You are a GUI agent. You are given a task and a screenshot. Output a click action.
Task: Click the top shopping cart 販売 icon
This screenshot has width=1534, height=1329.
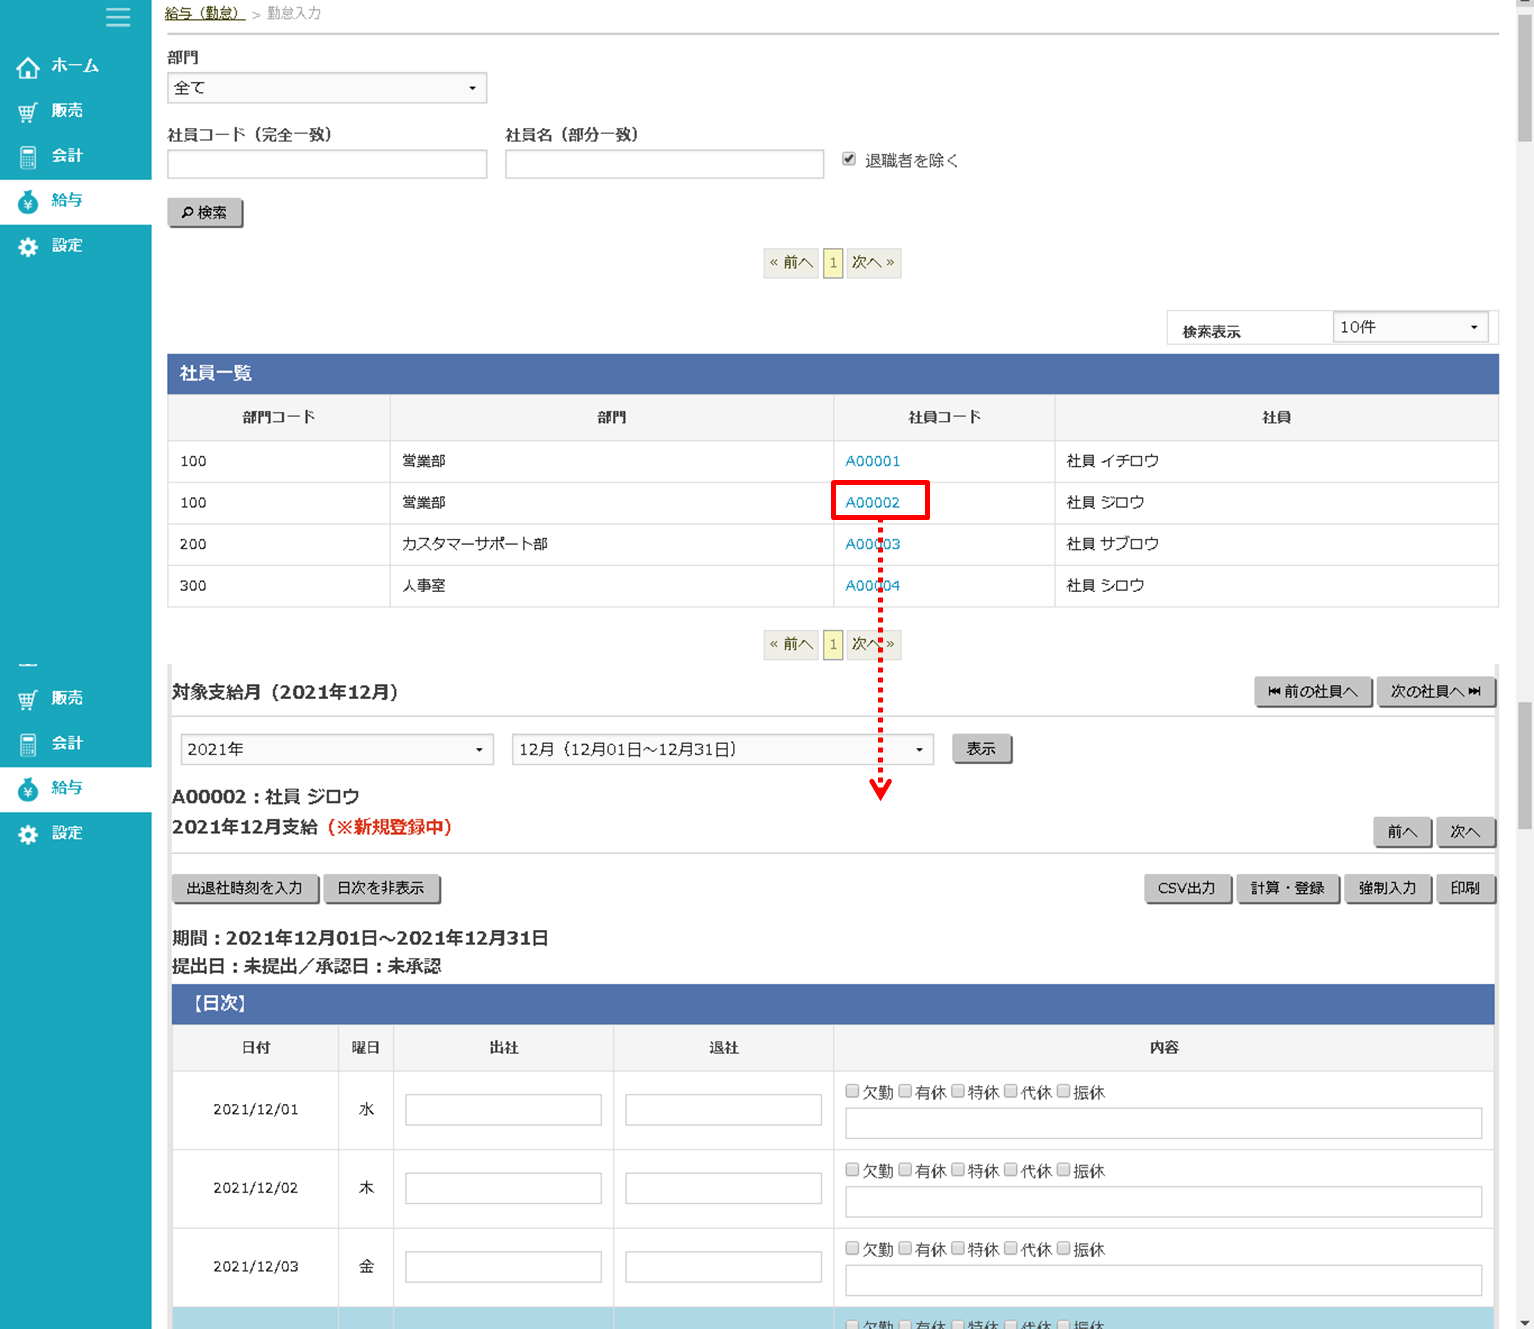(28, 112)
